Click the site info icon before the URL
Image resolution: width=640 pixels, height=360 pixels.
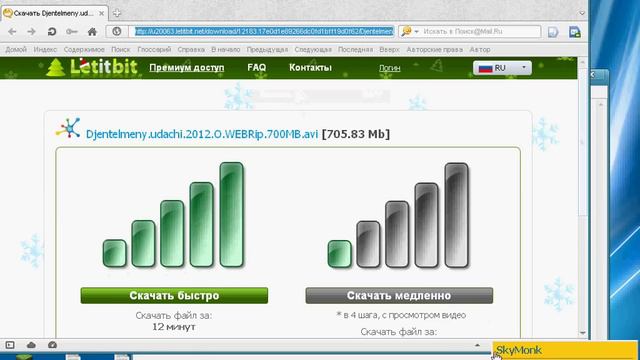[x=117, y=31]
